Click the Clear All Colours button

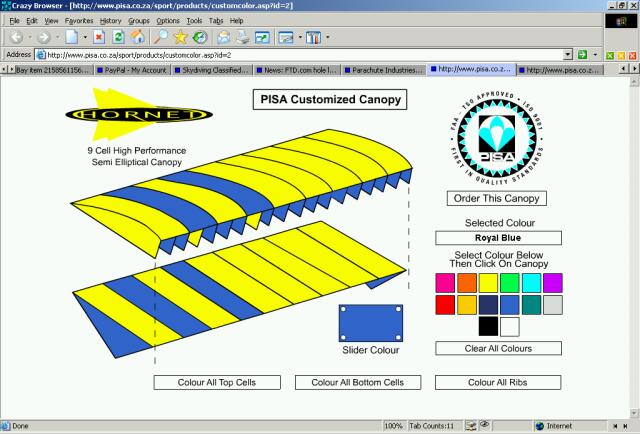pyautogui.click(x=498, y=348)
